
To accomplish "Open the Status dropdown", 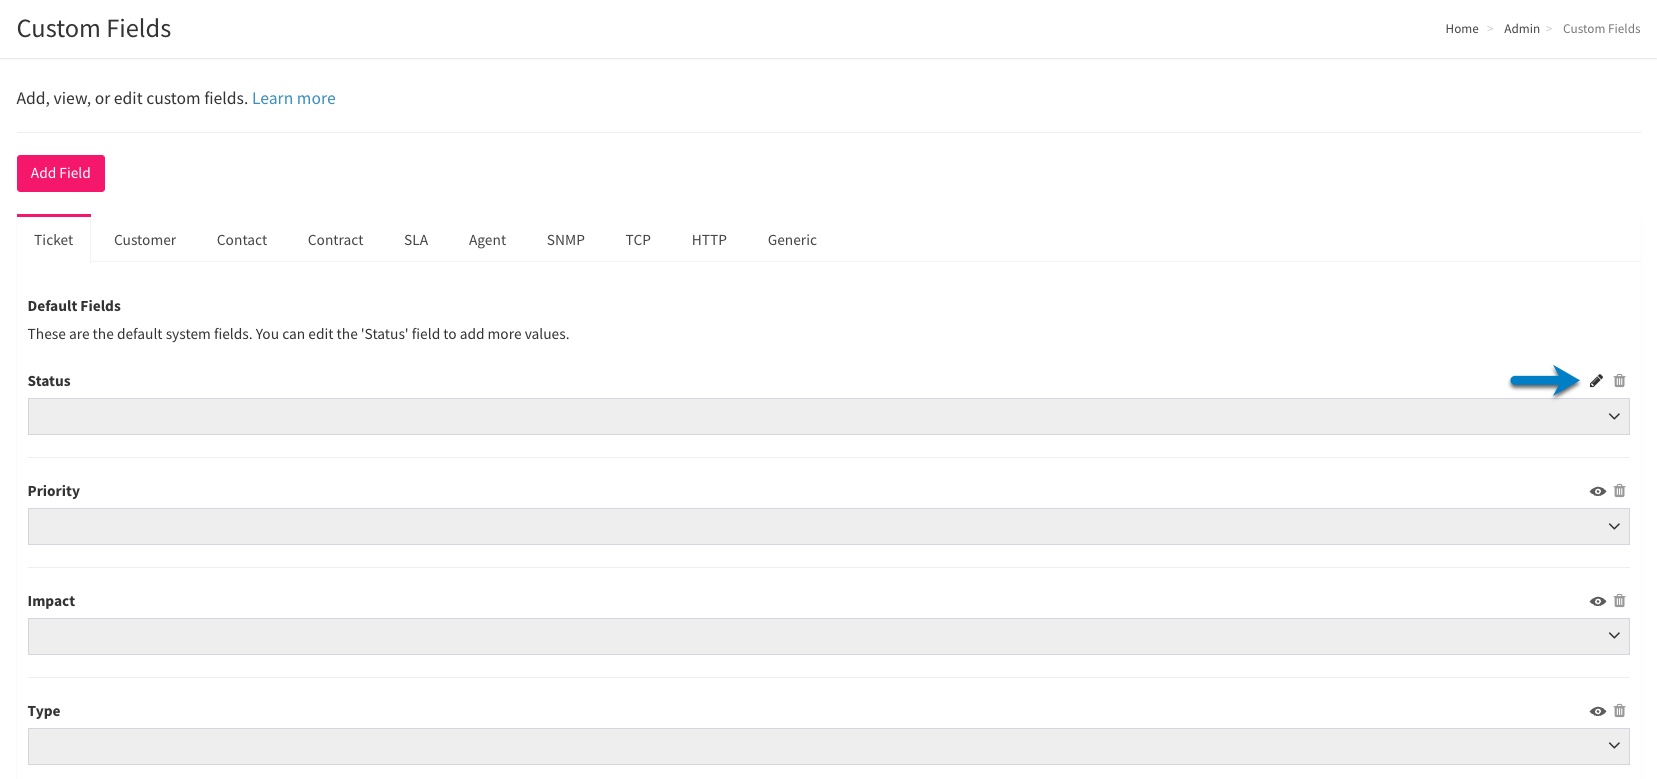I will pos(828,417).
